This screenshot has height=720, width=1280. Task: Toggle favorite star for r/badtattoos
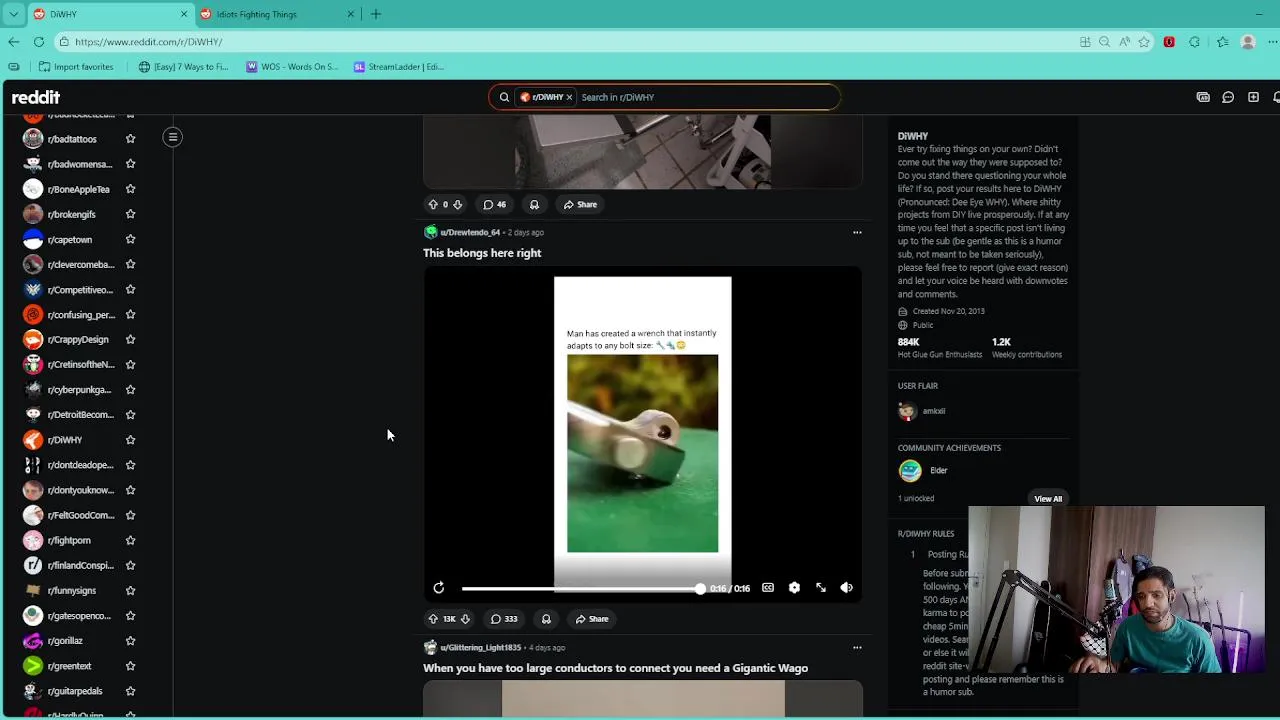coord(130,139)
